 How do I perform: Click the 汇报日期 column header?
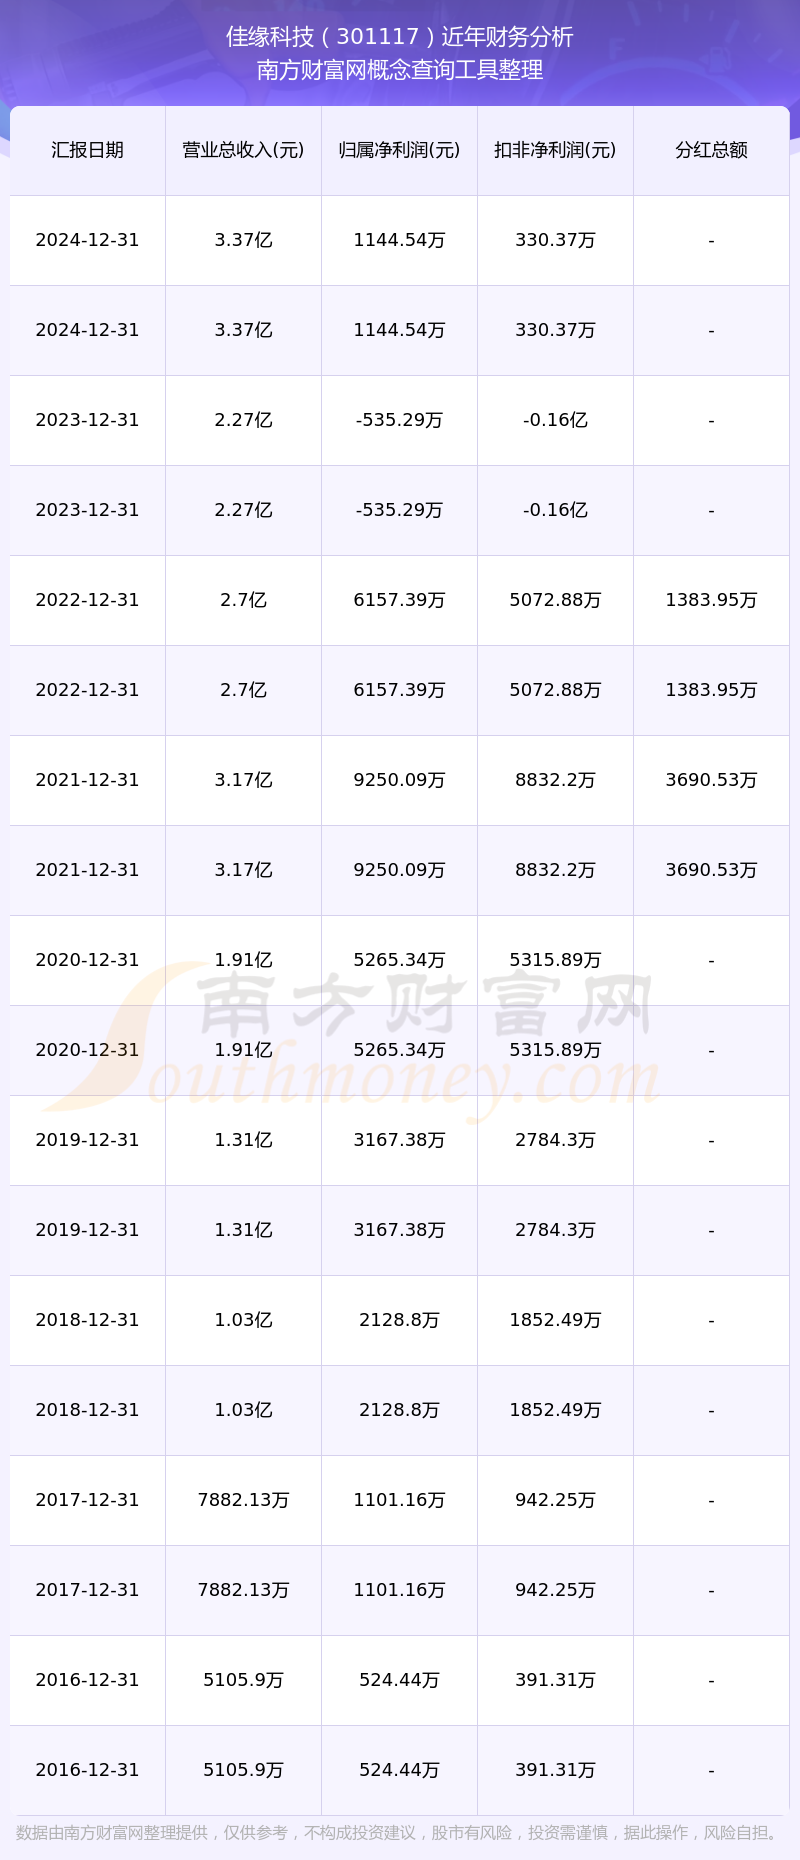(87, 150)
